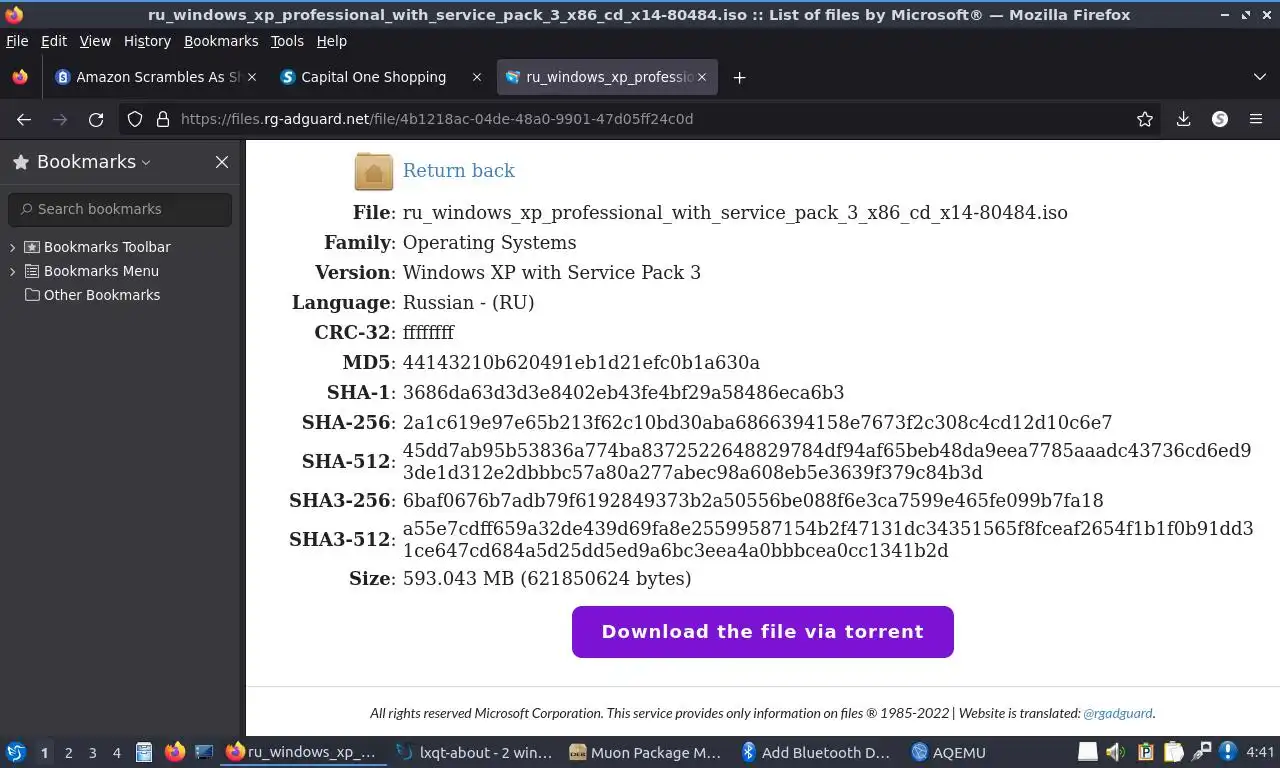This screenshot has height=768, width=1280.
Task: Open removable media tray icon
Action: (x=1088, y=752)
